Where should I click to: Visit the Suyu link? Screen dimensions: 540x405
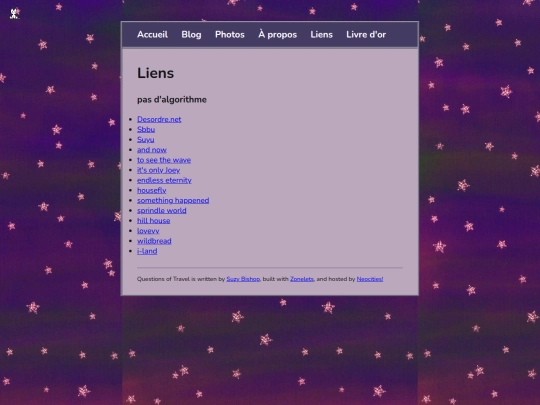146,139
